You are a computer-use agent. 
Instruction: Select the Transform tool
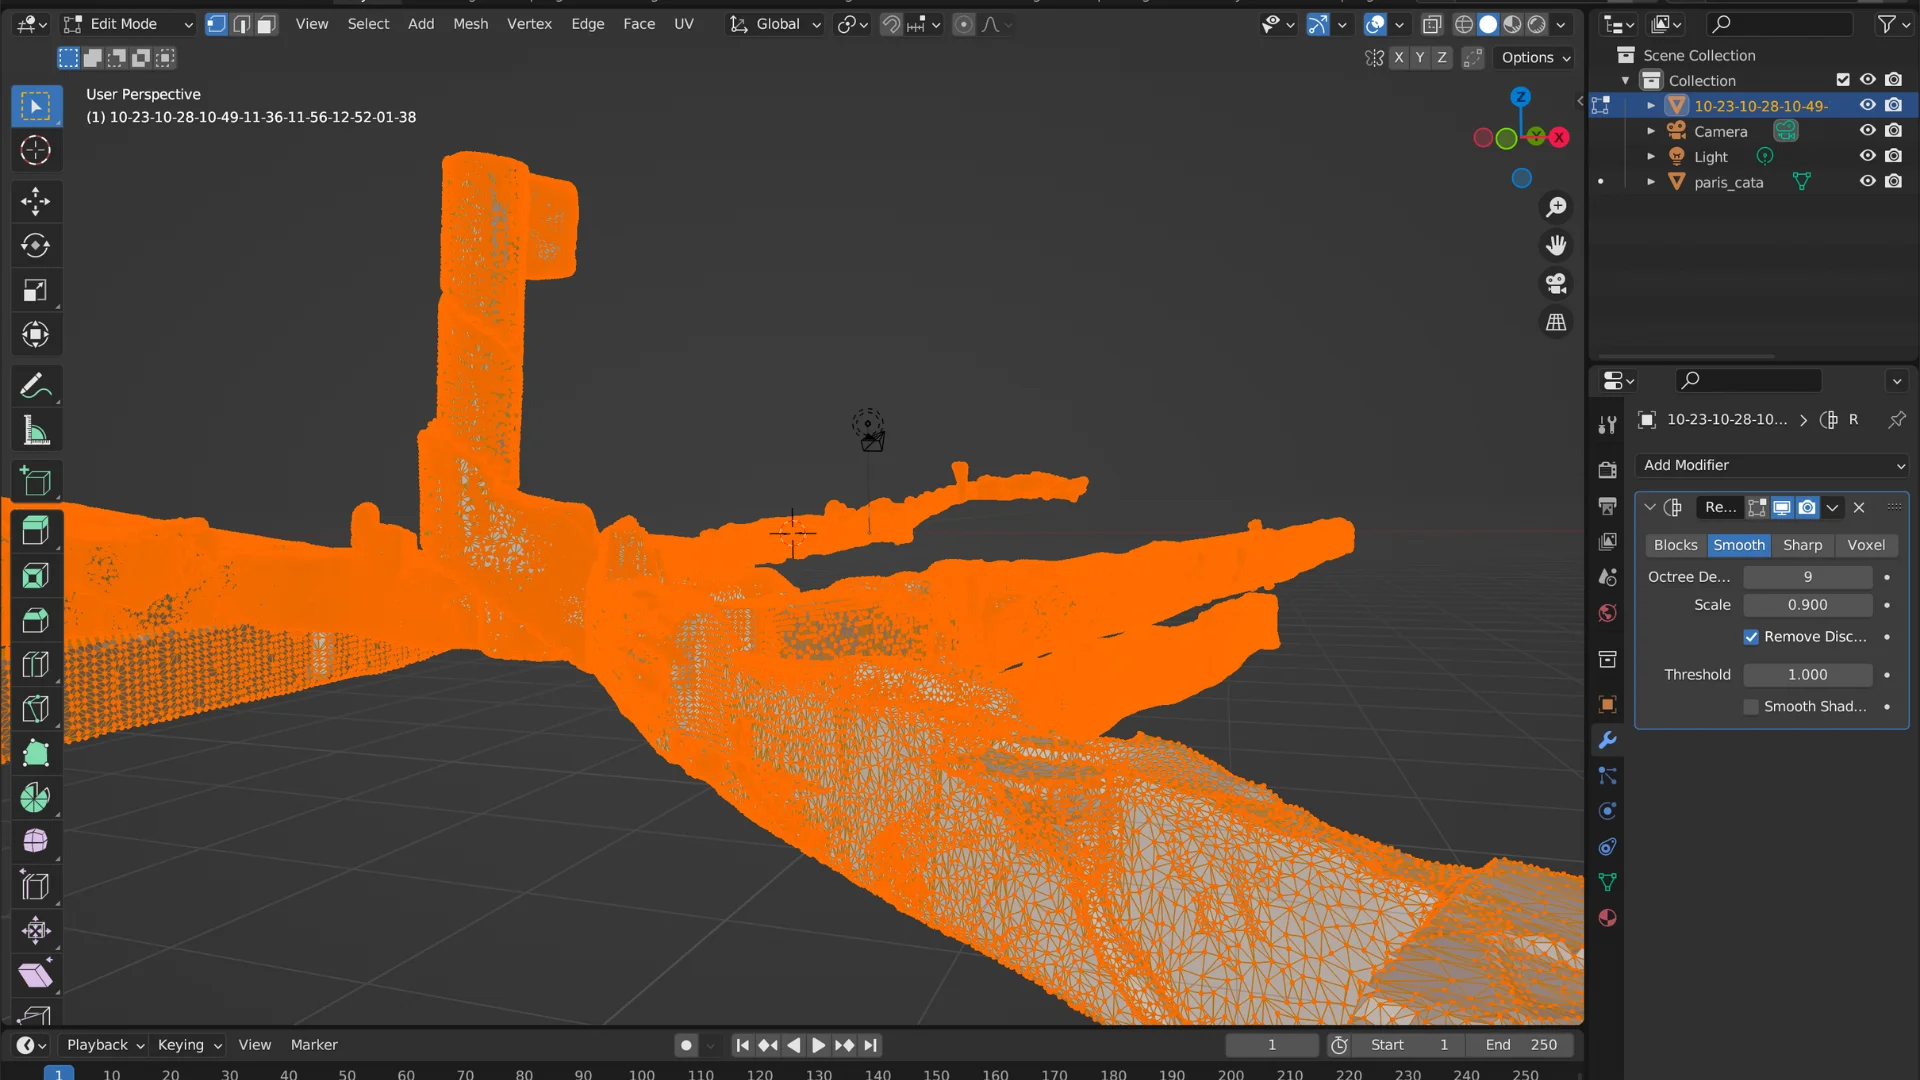click(36, 335)
